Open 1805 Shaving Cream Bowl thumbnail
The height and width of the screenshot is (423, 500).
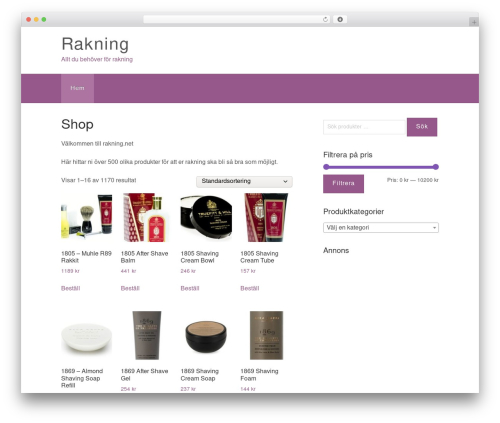[x=206, y=217]
